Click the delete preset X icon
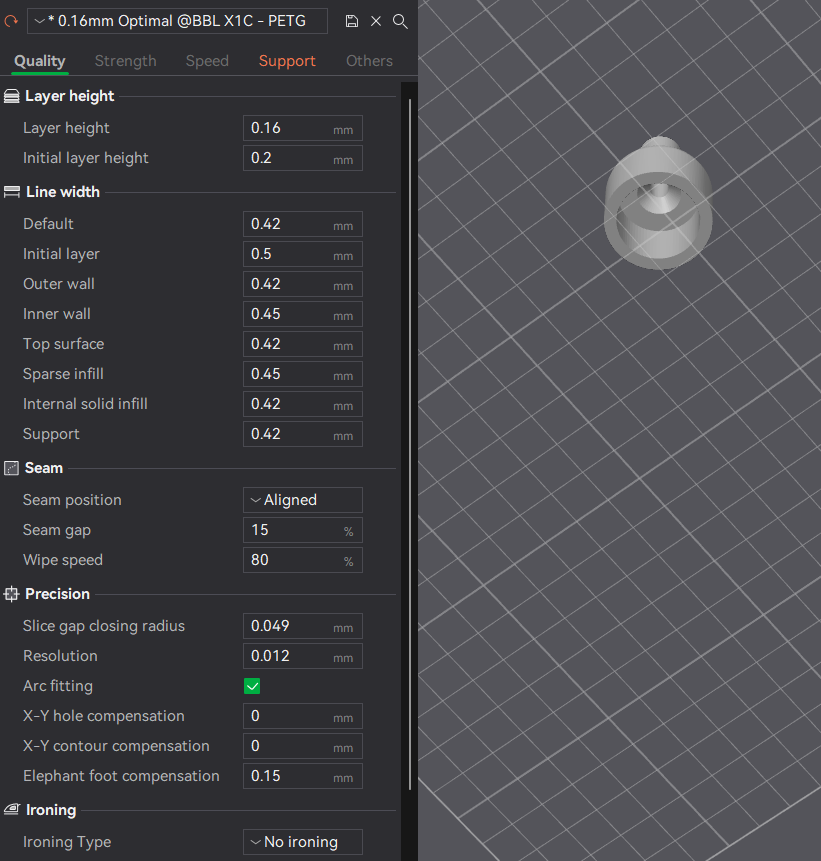The width and height of the screenshot is (821, 861). 376,21
